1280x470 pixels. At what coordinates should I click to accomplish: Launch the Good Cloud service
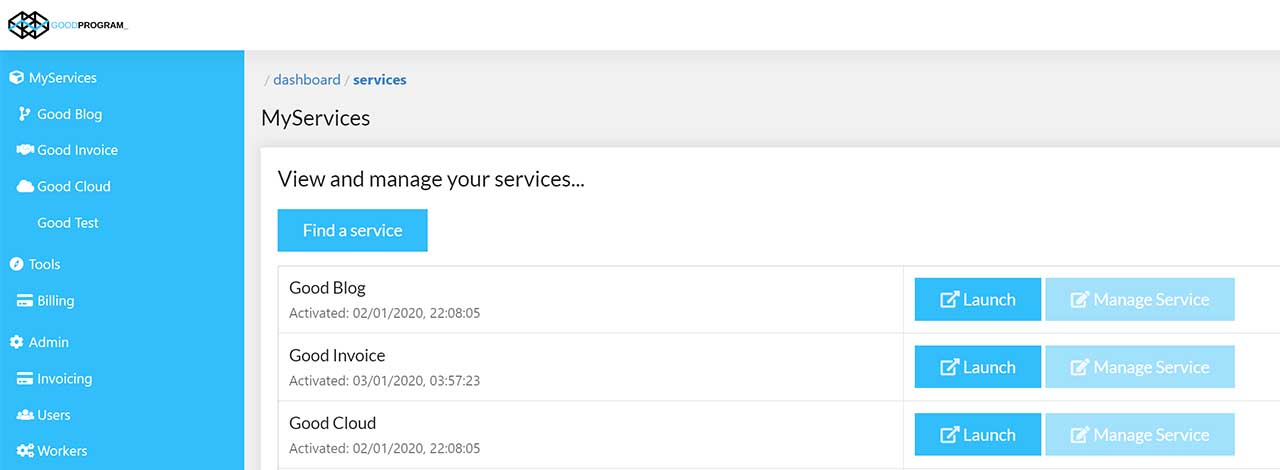point(977,435)
